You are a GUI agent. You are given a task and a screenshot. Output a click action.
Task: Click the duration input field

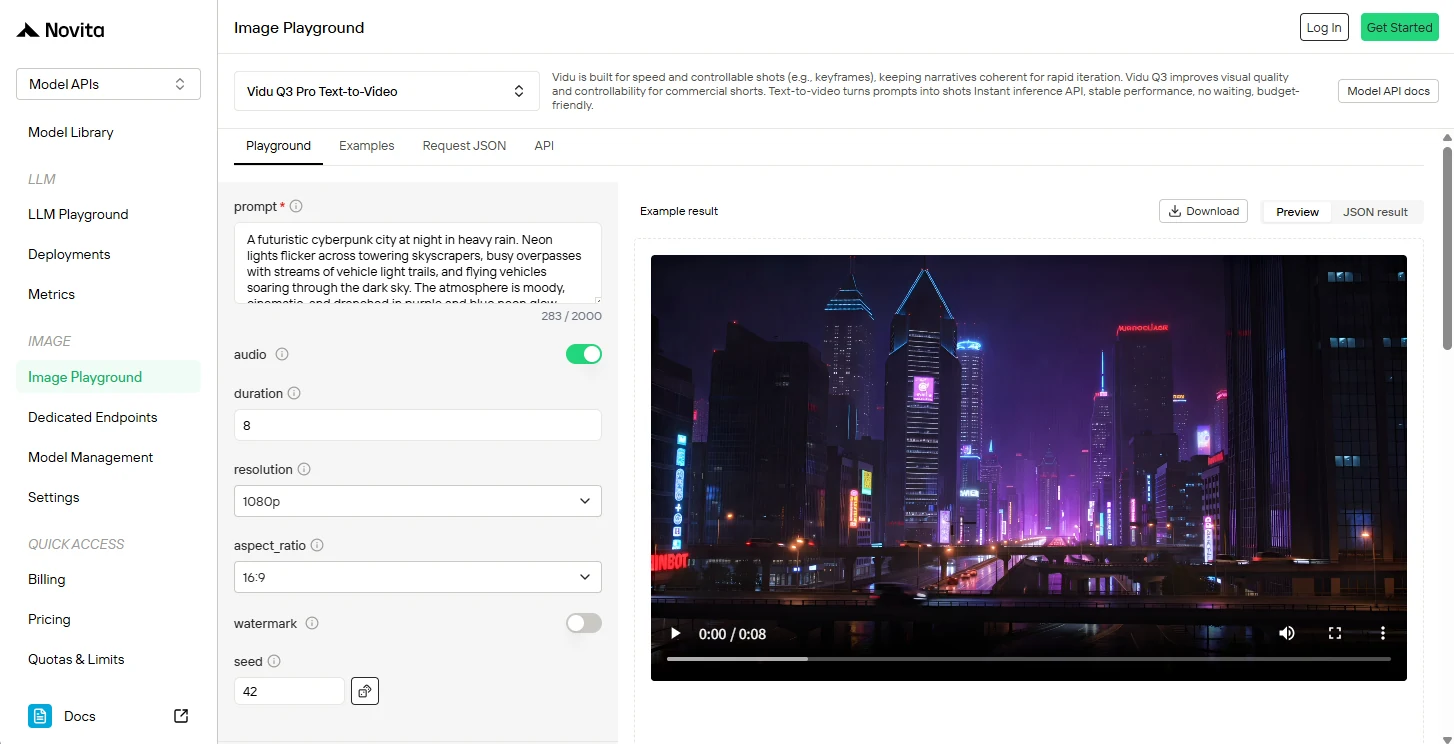tap(418, 425)
